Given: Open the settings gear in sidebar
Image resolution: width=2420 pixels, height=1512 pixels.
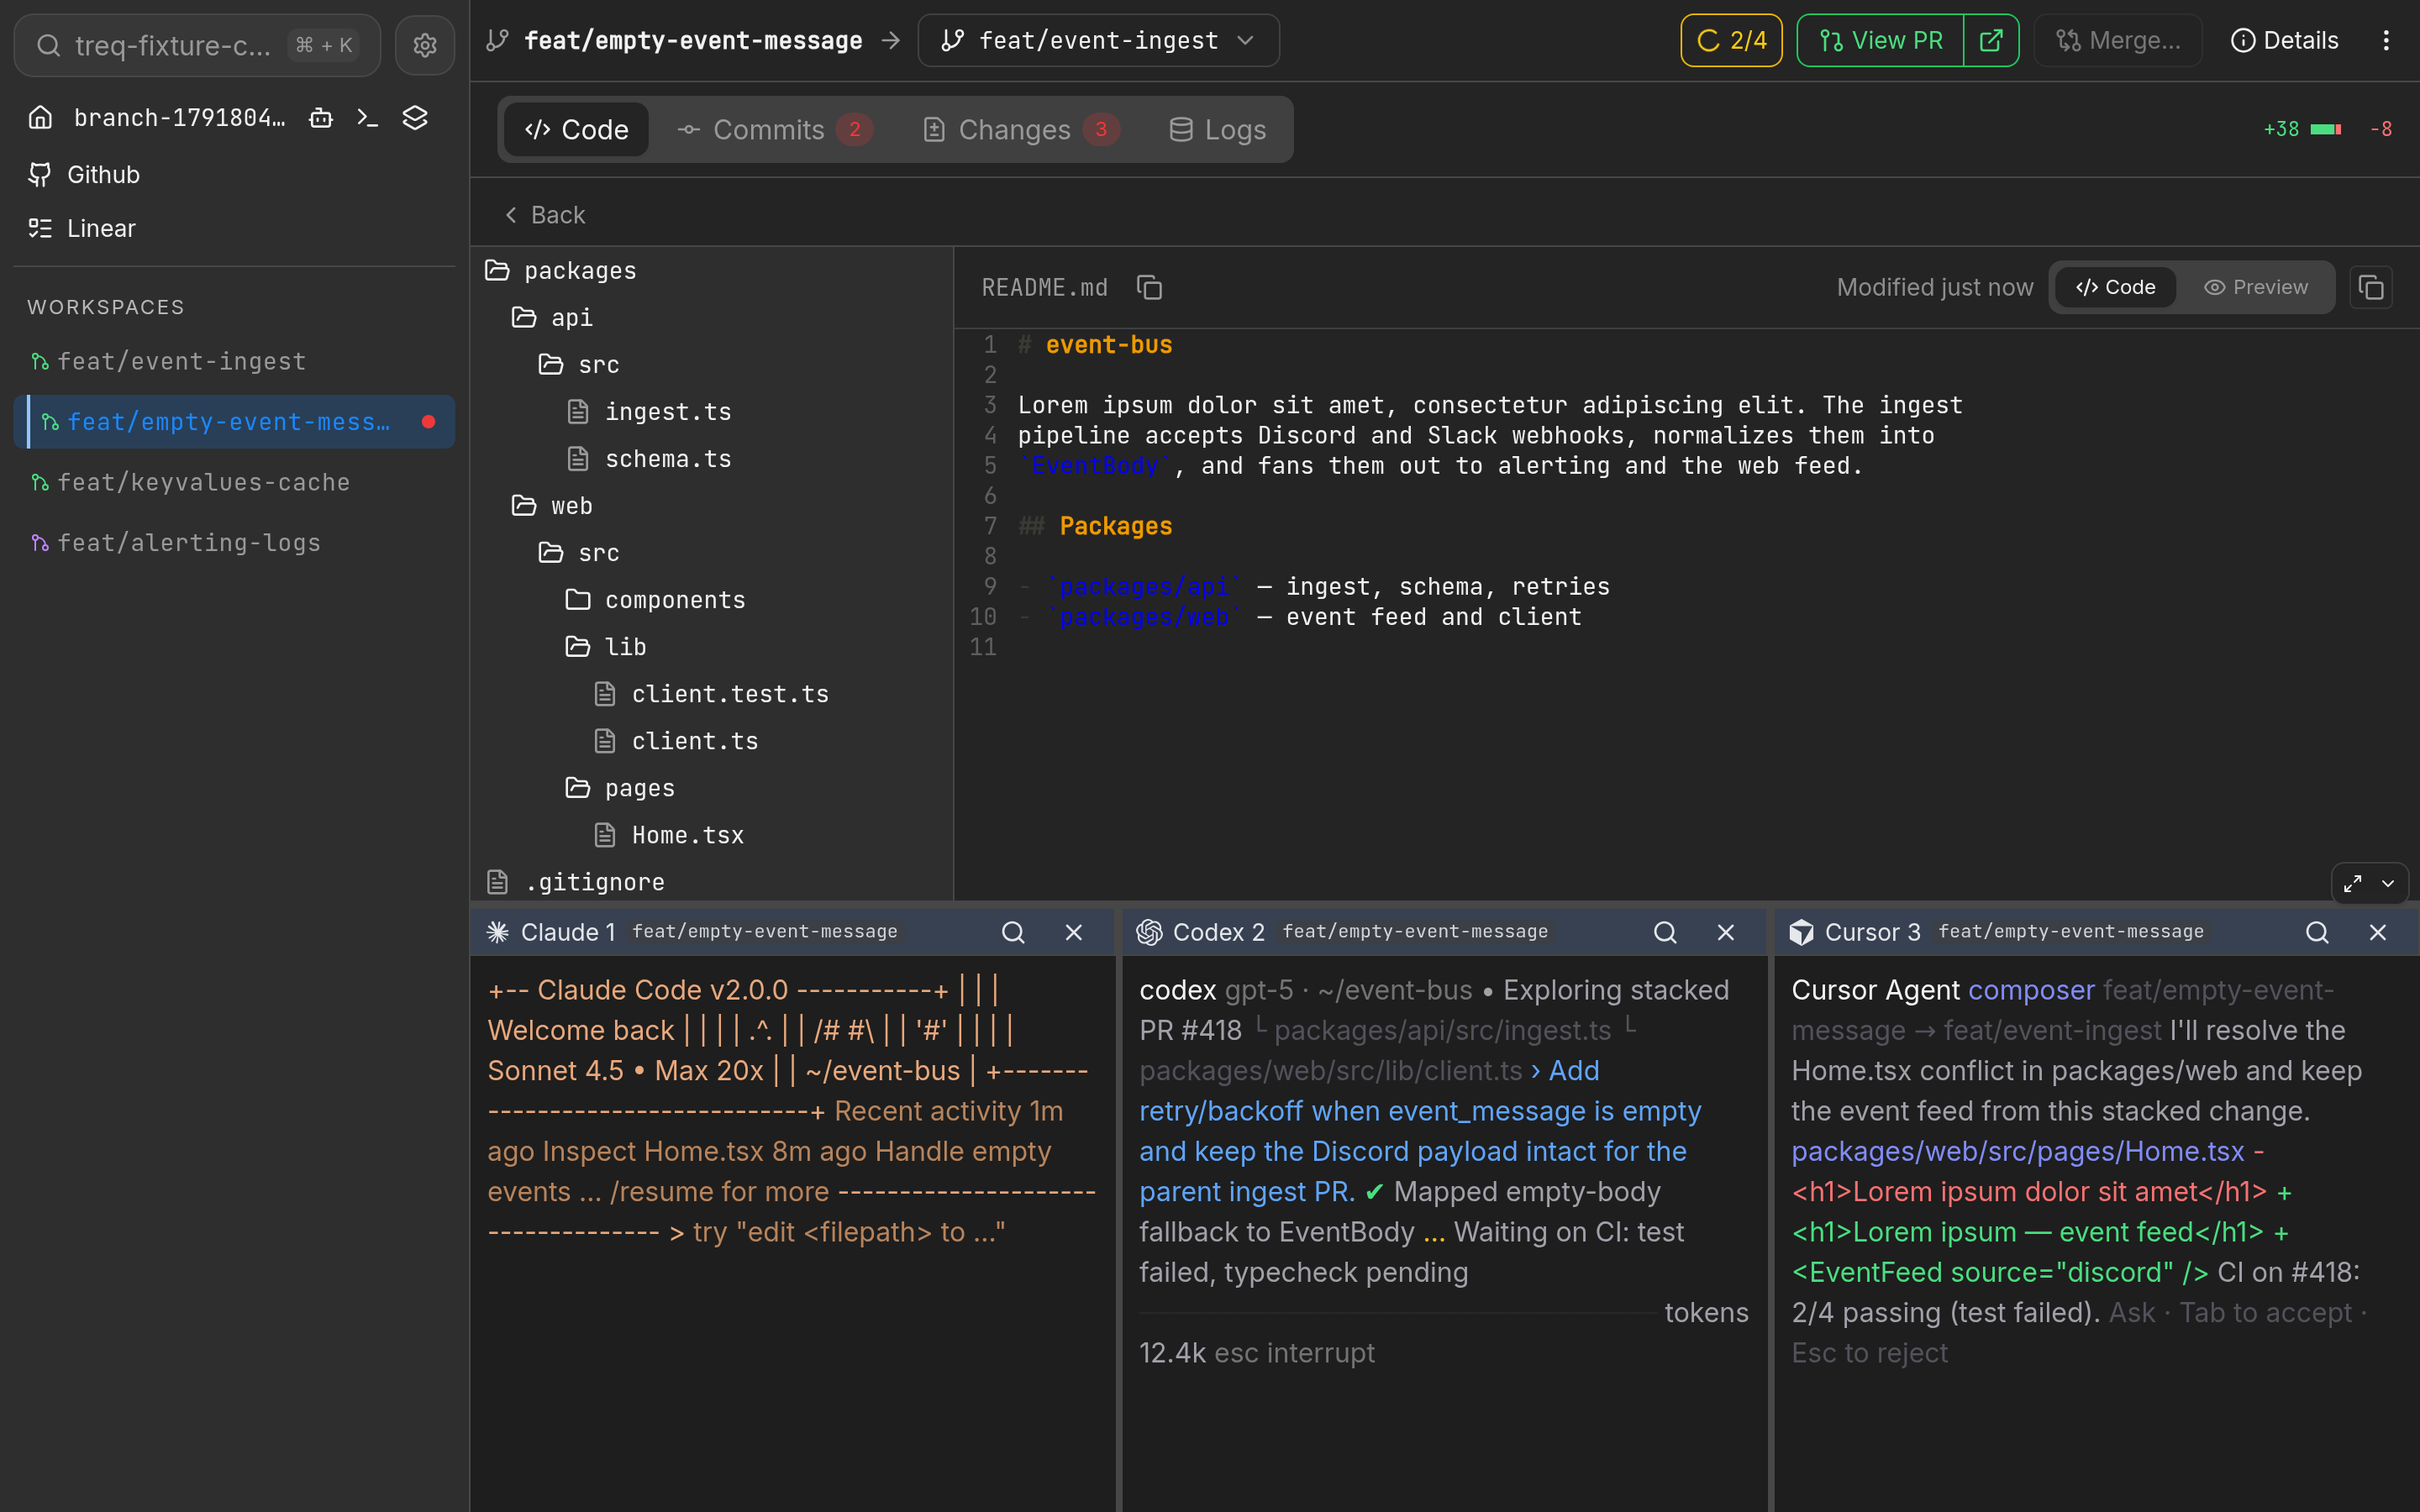Looking at the screenshot, I should tap(425, 45).
